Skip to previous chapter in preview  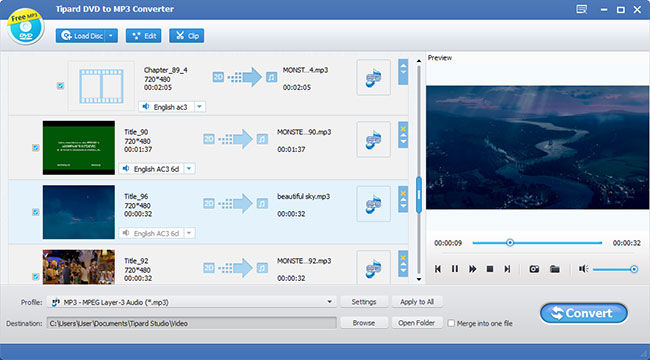(x=438, y=269)
